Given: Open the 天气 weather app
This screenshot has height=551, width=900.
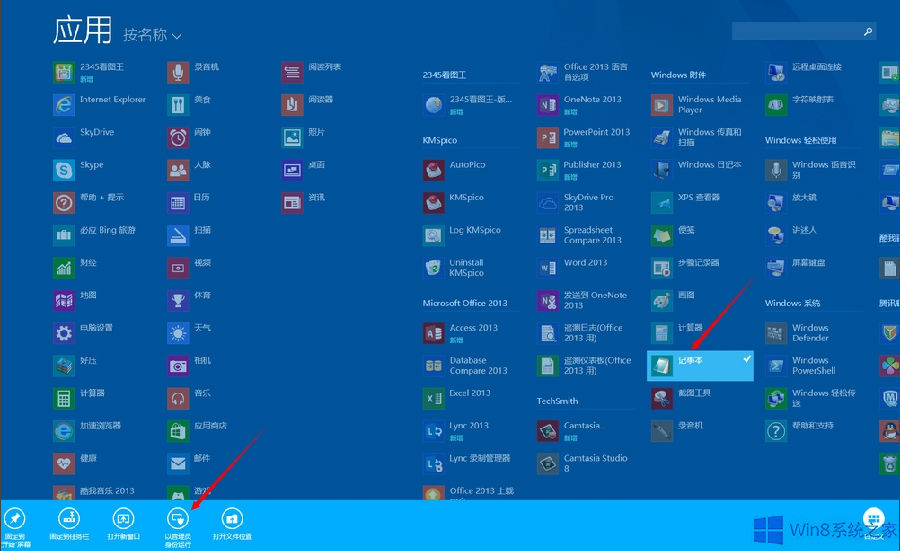Looking at the screenshot, I should pyautogui.click(x=189, y=333).
